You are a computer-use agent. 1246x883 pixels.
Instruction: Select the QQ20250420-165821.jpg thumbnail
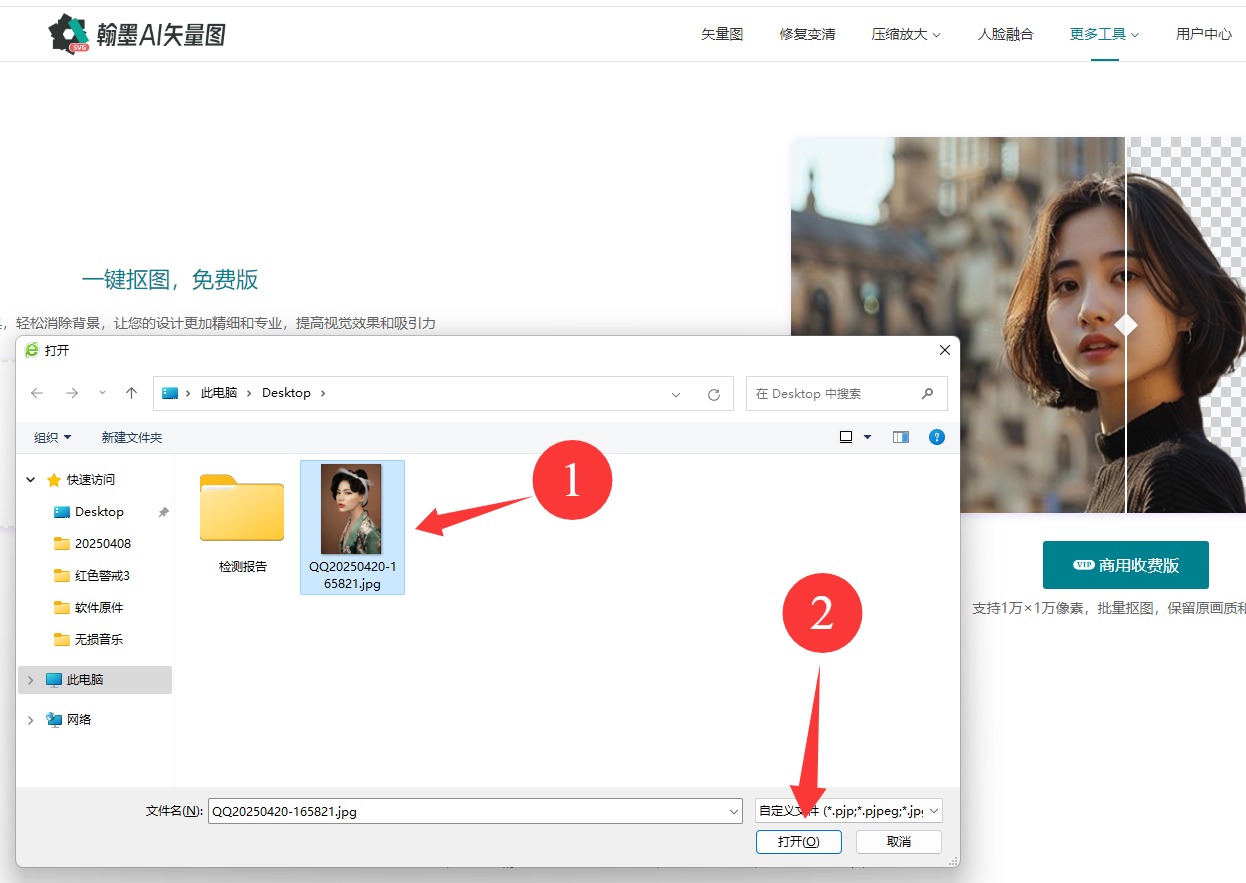(351, 510)
